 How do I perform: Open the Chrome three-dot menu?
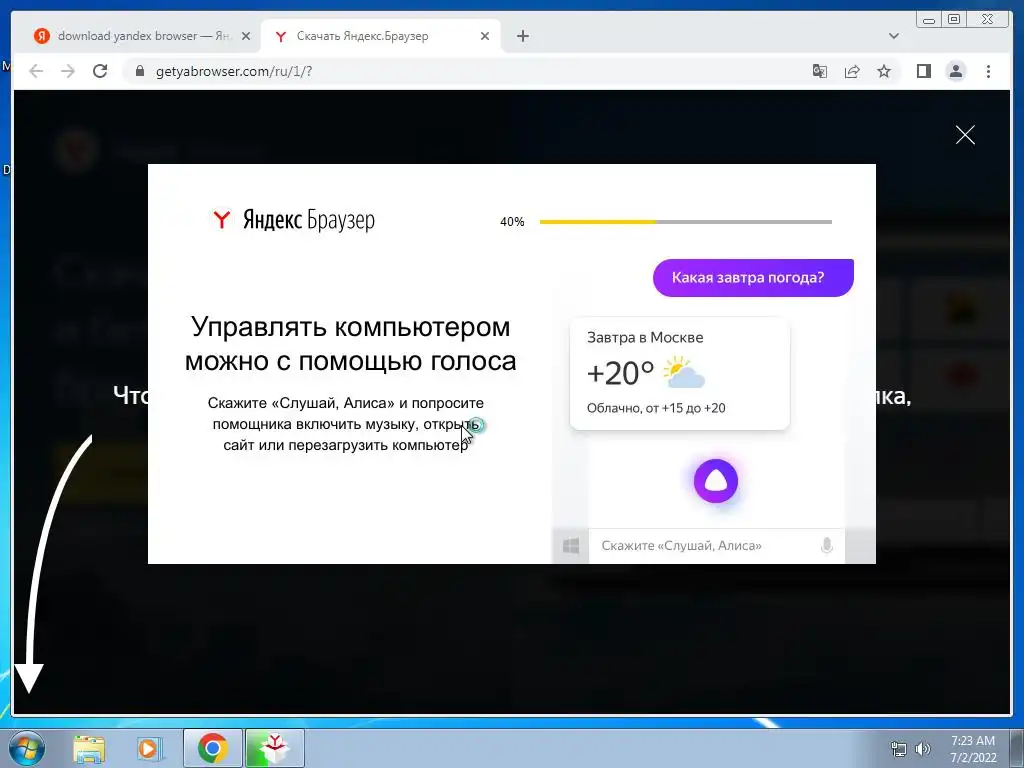[988, 71]
